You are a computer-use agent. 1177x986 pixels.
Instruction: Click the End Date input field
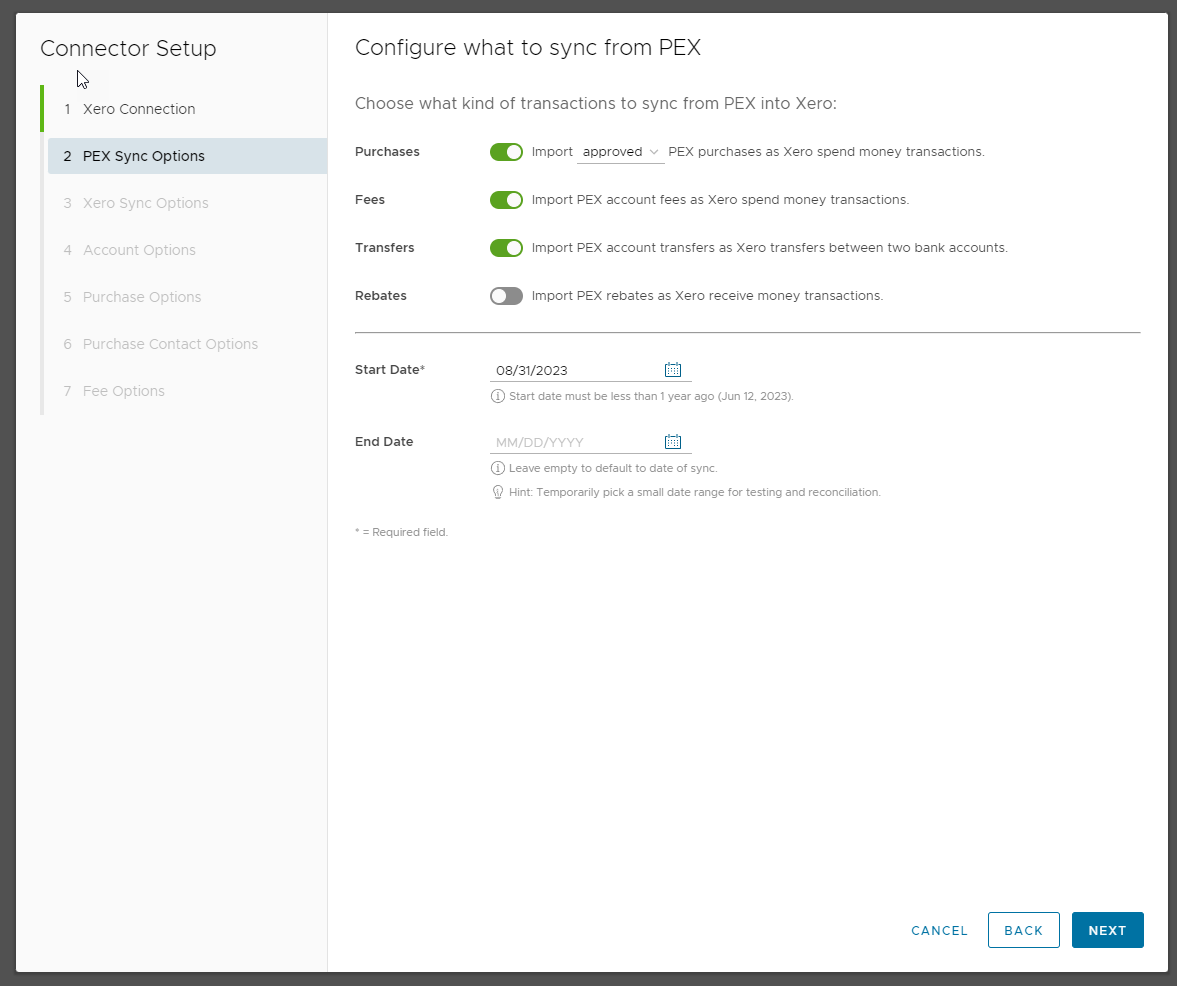(575, 442)
